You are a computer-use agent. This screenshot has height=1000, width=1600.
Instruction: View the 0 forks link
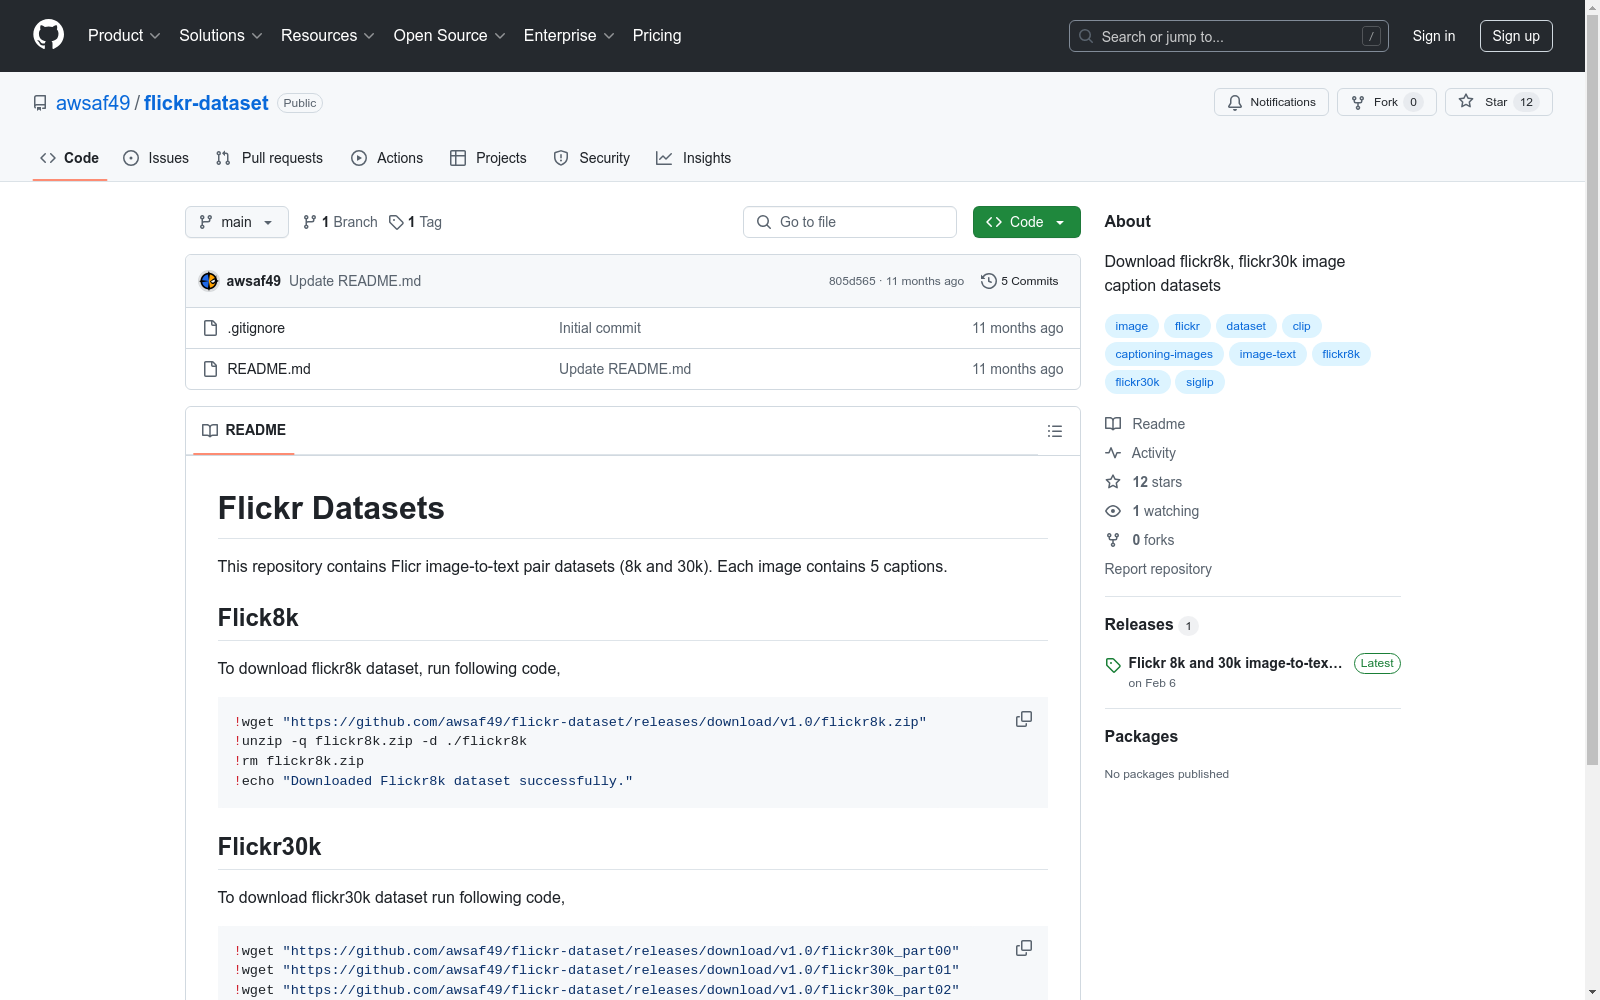1140,540
